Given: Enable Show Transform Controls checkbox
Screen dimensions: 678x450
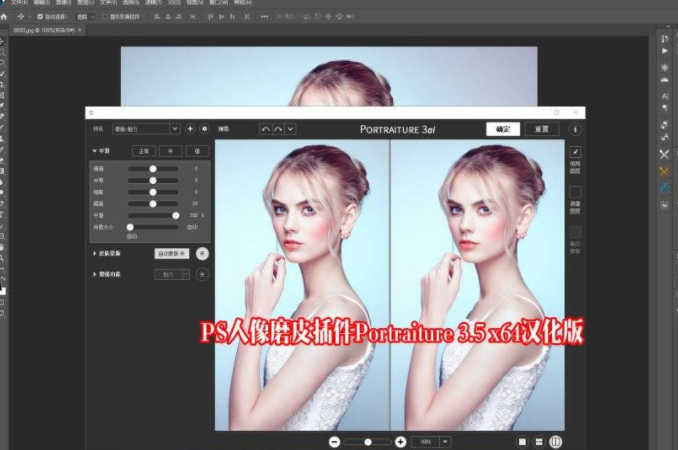Looking at the screenshot, I should point(105,16).
